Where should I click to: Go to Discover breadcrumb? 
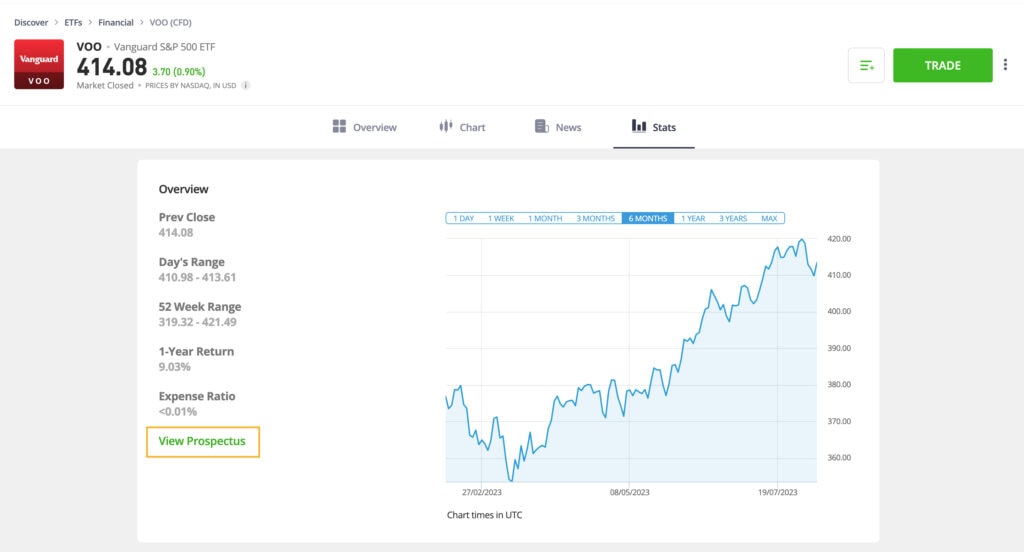pyautogui.click(x=31, y=22)
